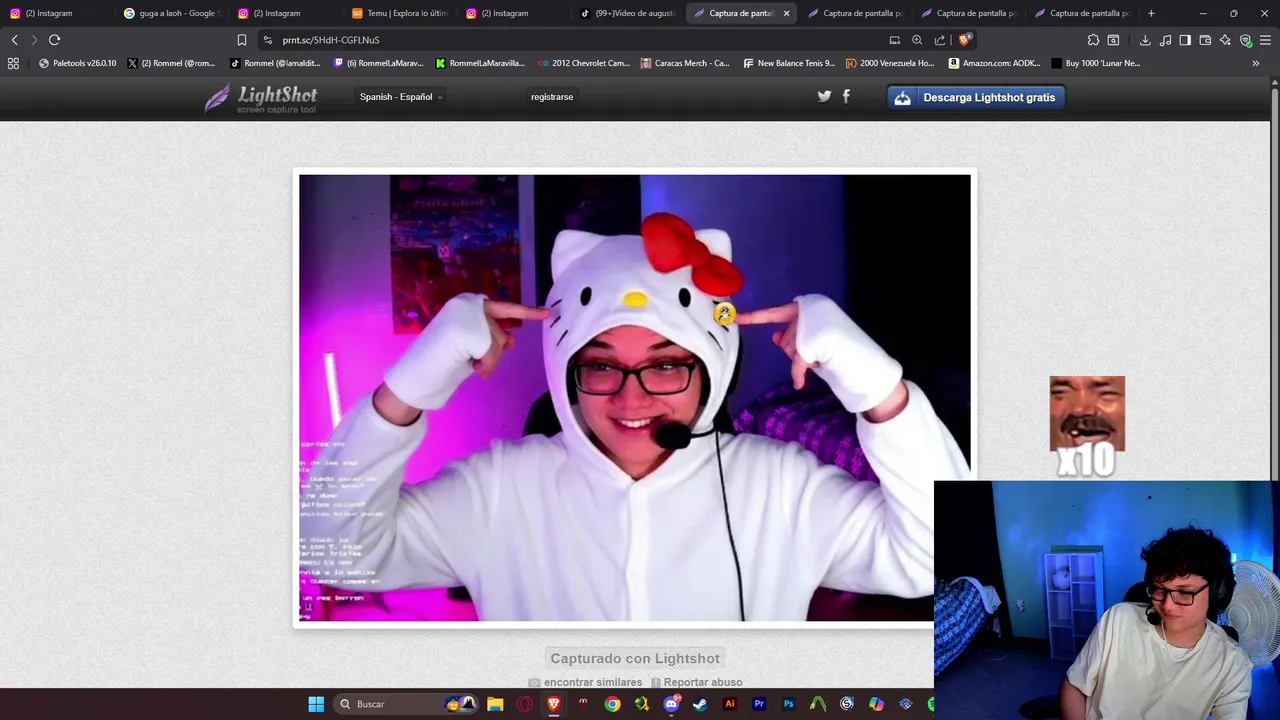Open the browser hamburger menu

[1265, 40]
